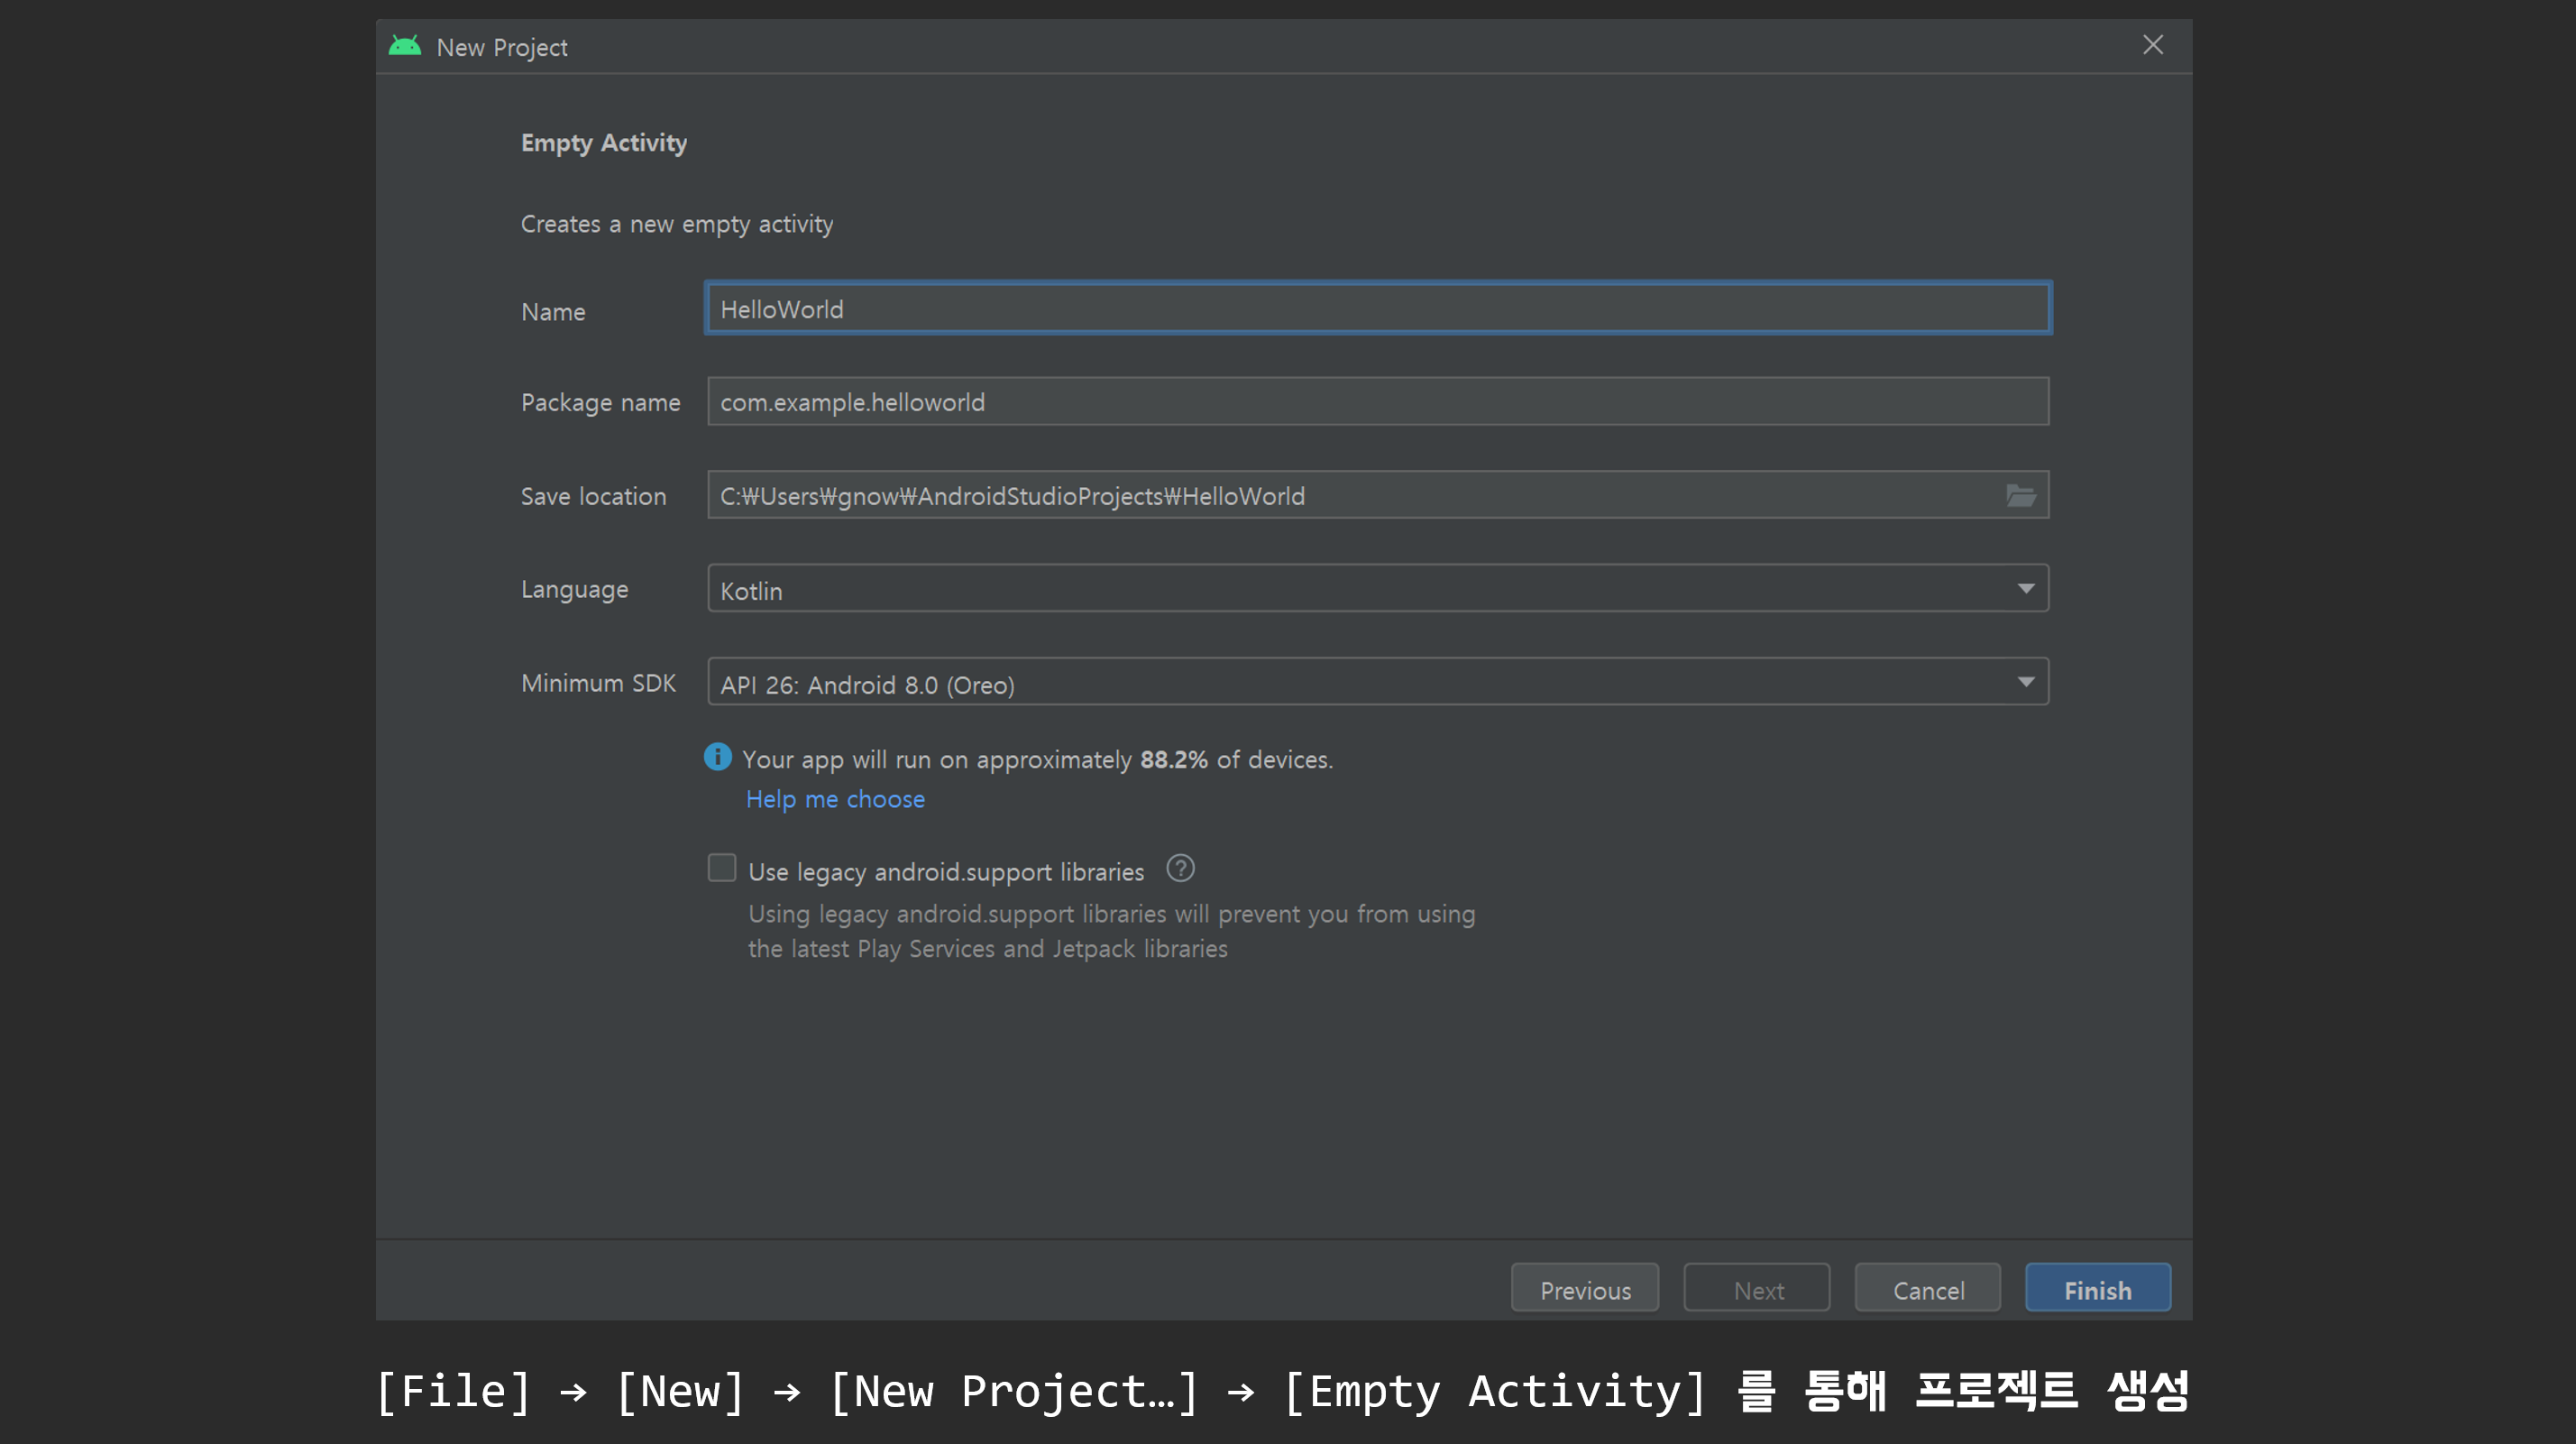The image size is (2576, 1444).
Task: Click the blue info icon
Action: point(717,757)
